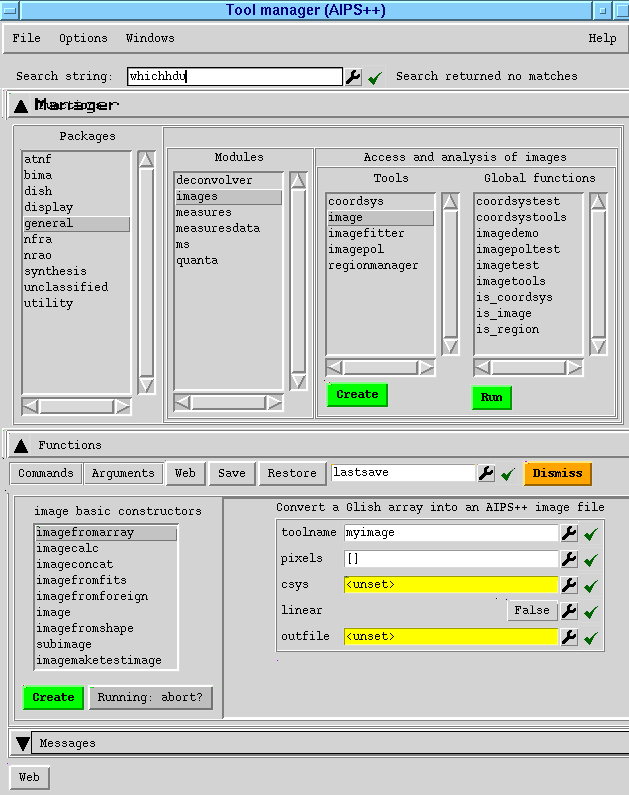The height and width of the screenshot is (795, 629).
Task: Click Global functions scroll-left arrow
Action: (x=482, y=368)
